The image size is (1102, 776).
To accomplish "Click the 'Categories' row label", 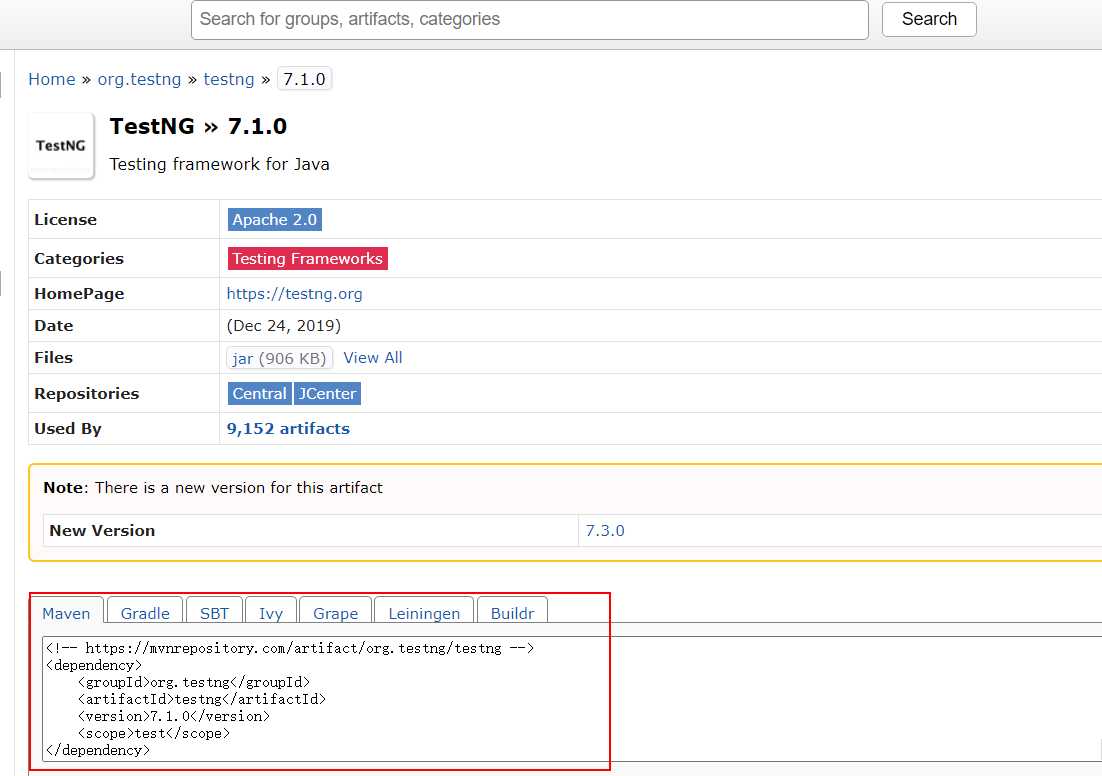I will (79, 259).
